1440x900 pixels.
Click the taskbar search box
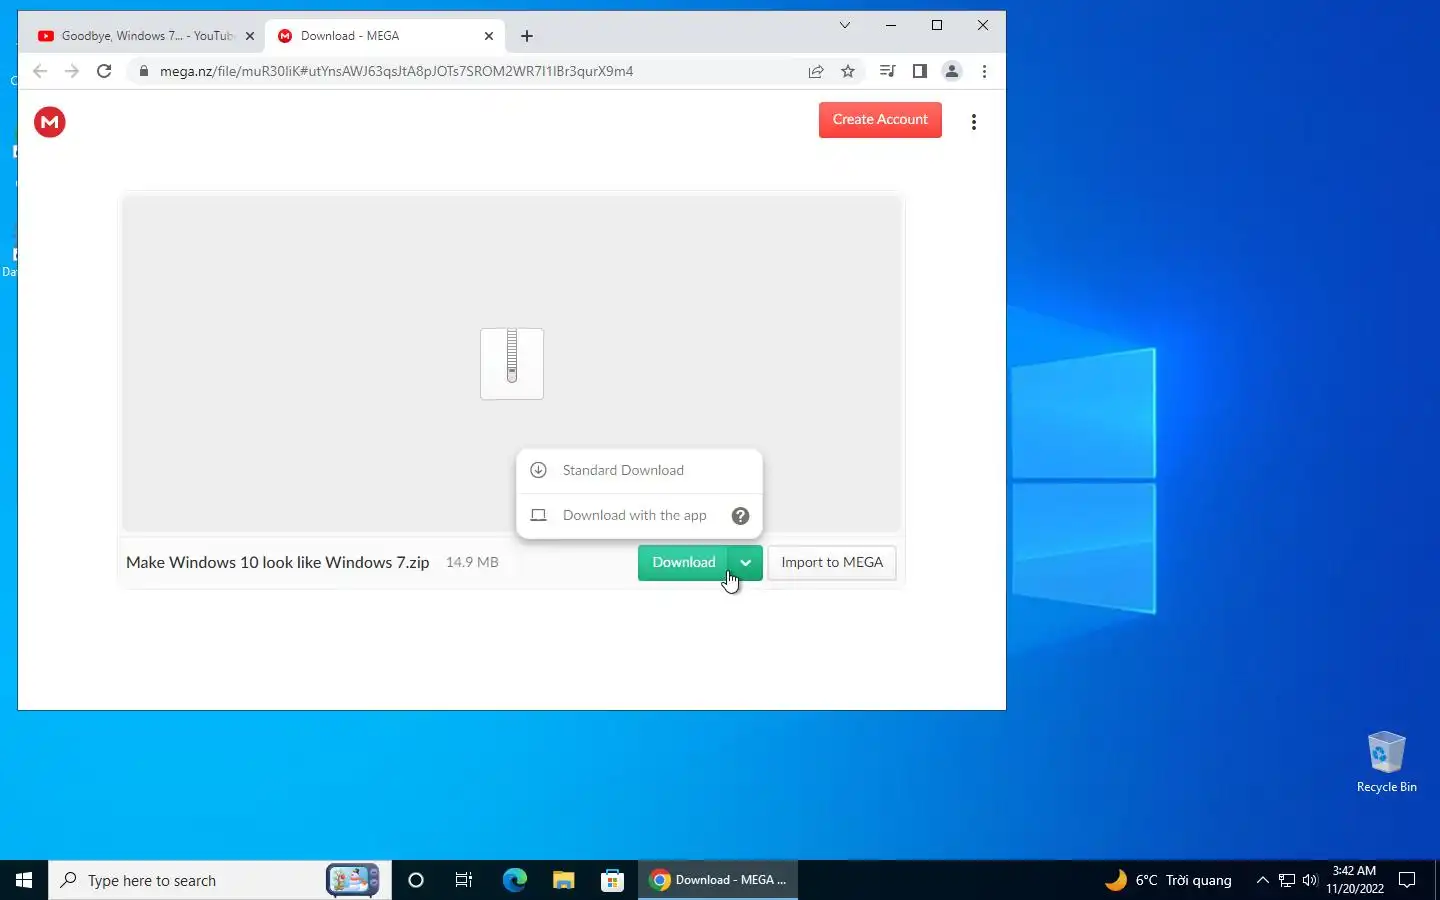(220, 880)
